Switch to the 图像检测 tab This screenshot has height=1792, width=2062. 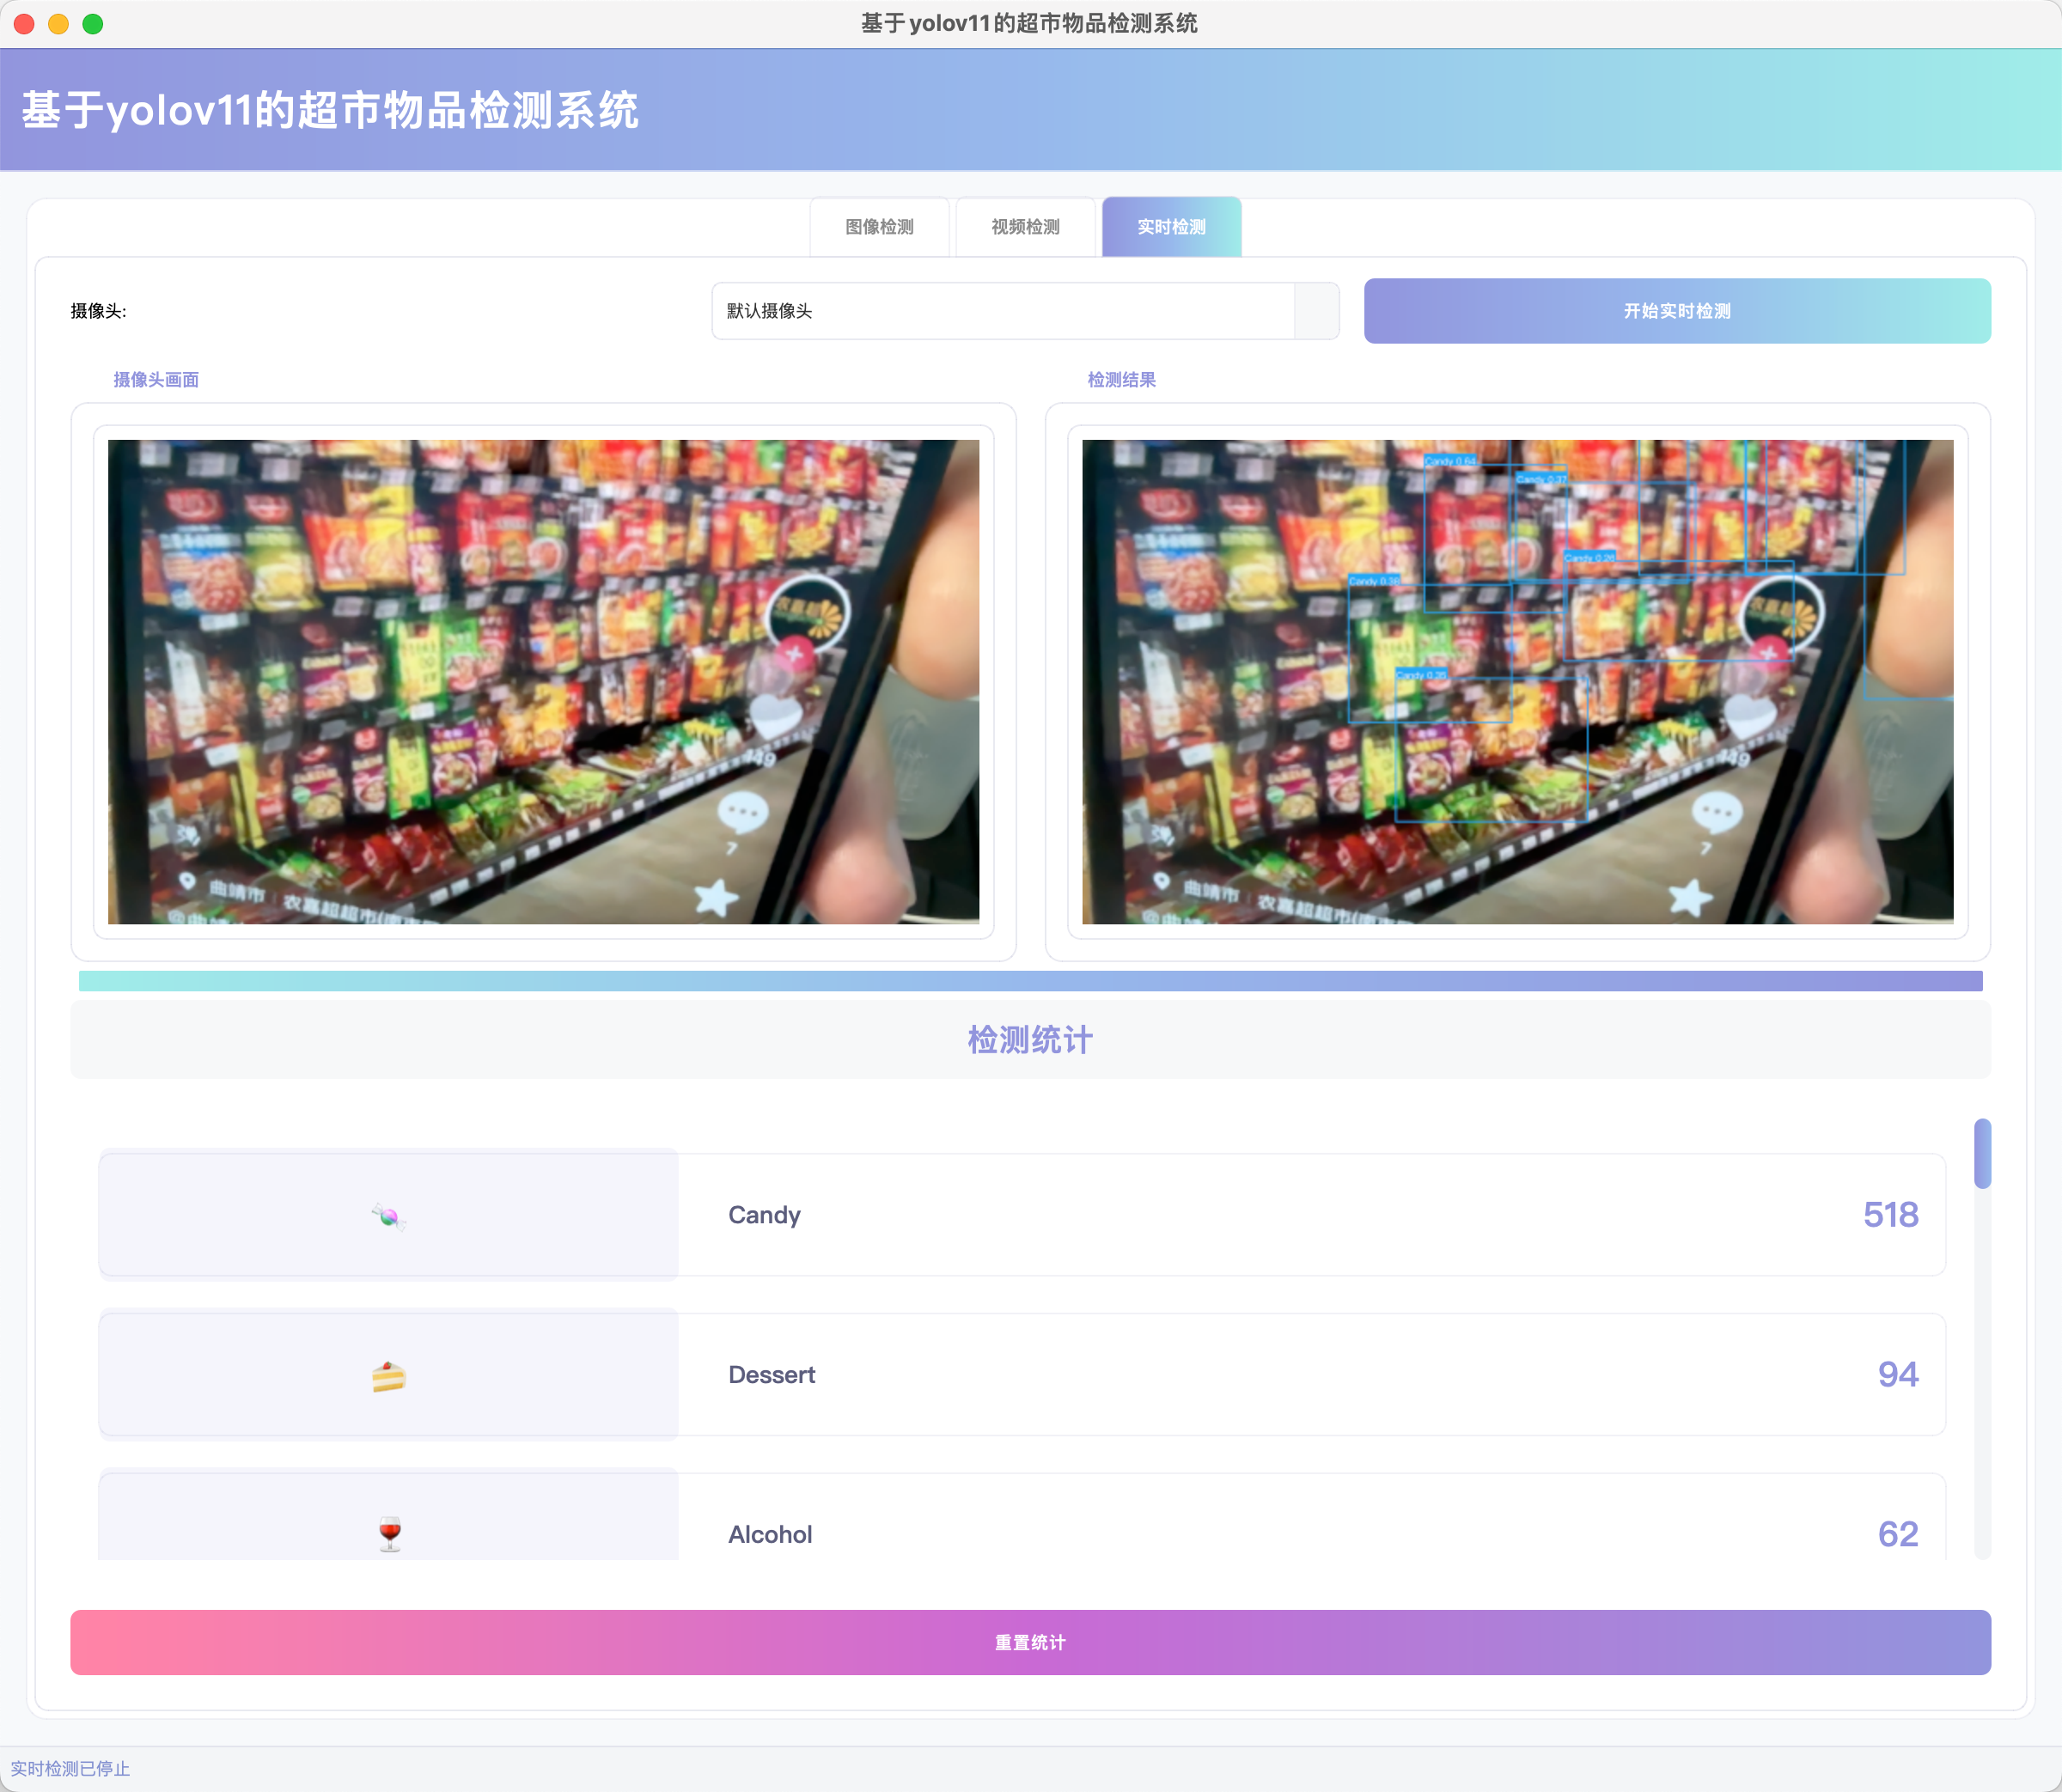(879, 227)
